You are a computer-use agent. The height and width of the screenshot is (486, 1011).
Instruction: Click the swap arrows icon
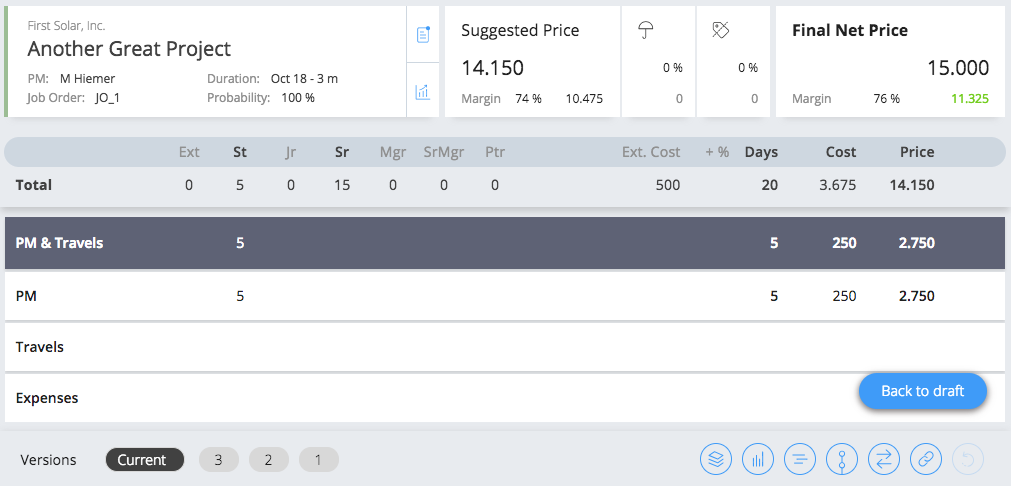pyautogui.click(x=883, y=460)
